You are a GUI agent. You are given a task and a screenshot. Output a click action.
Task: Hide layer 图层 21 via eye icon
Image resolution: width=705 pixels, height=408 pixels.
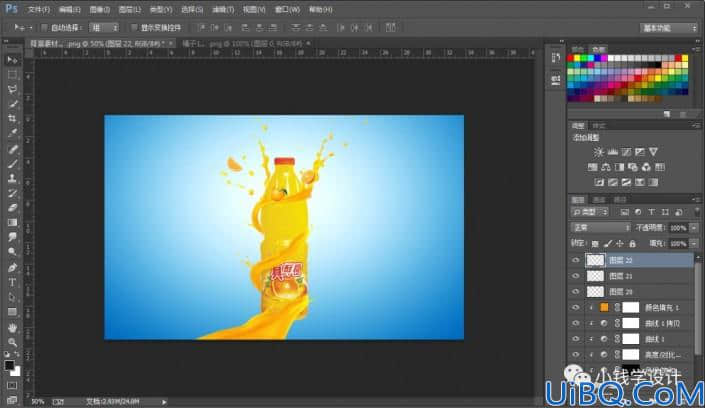[576, 276]
